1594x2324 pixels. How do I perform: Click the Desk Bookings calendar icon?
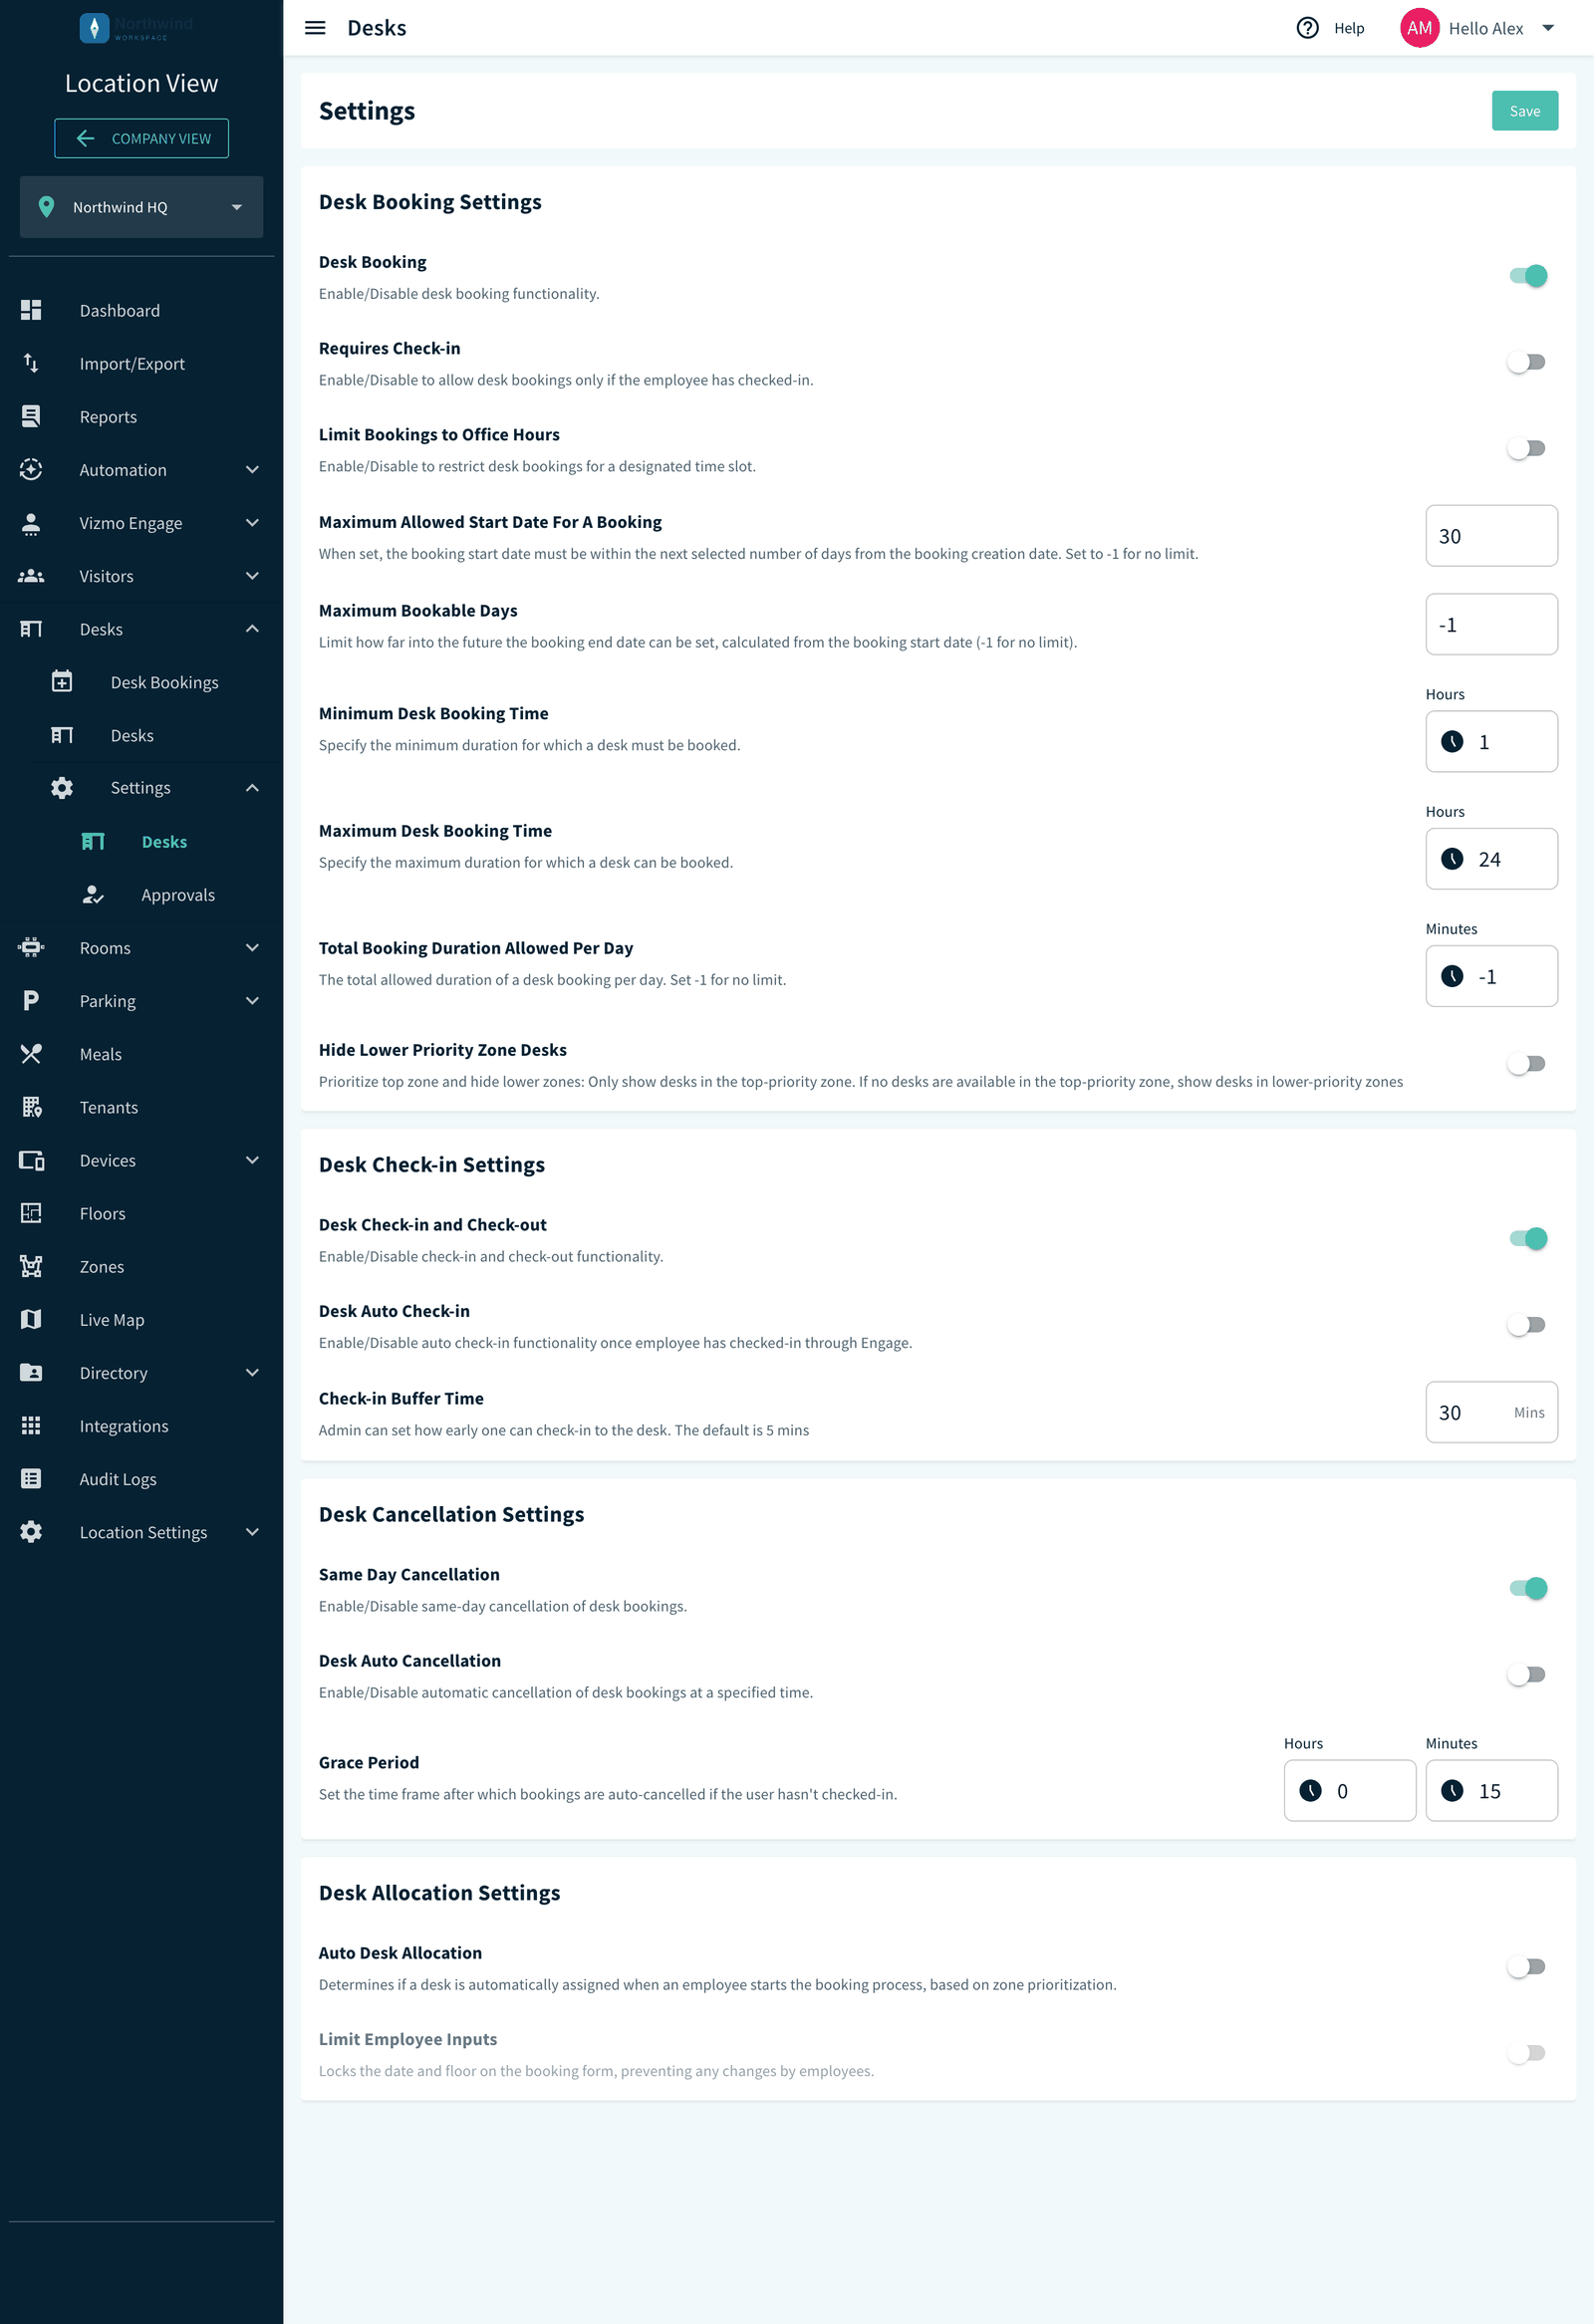tap(62, 681)
